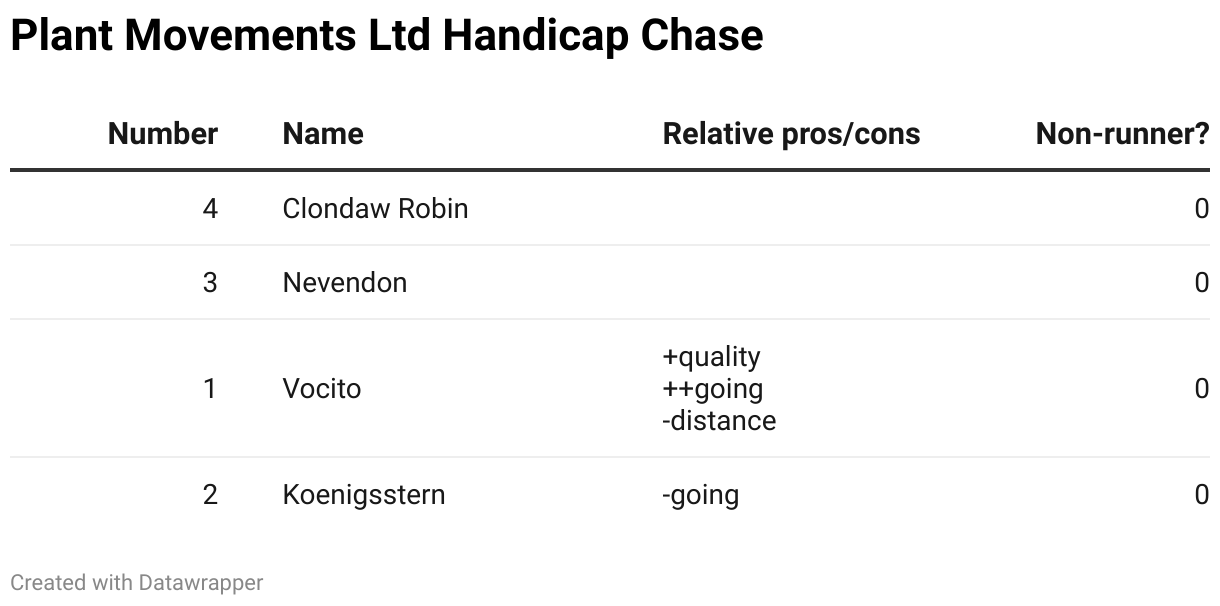This screenshot has width=1220, height=606.
Task: Click the +quality text for Vocito
Action: [711, 357]
